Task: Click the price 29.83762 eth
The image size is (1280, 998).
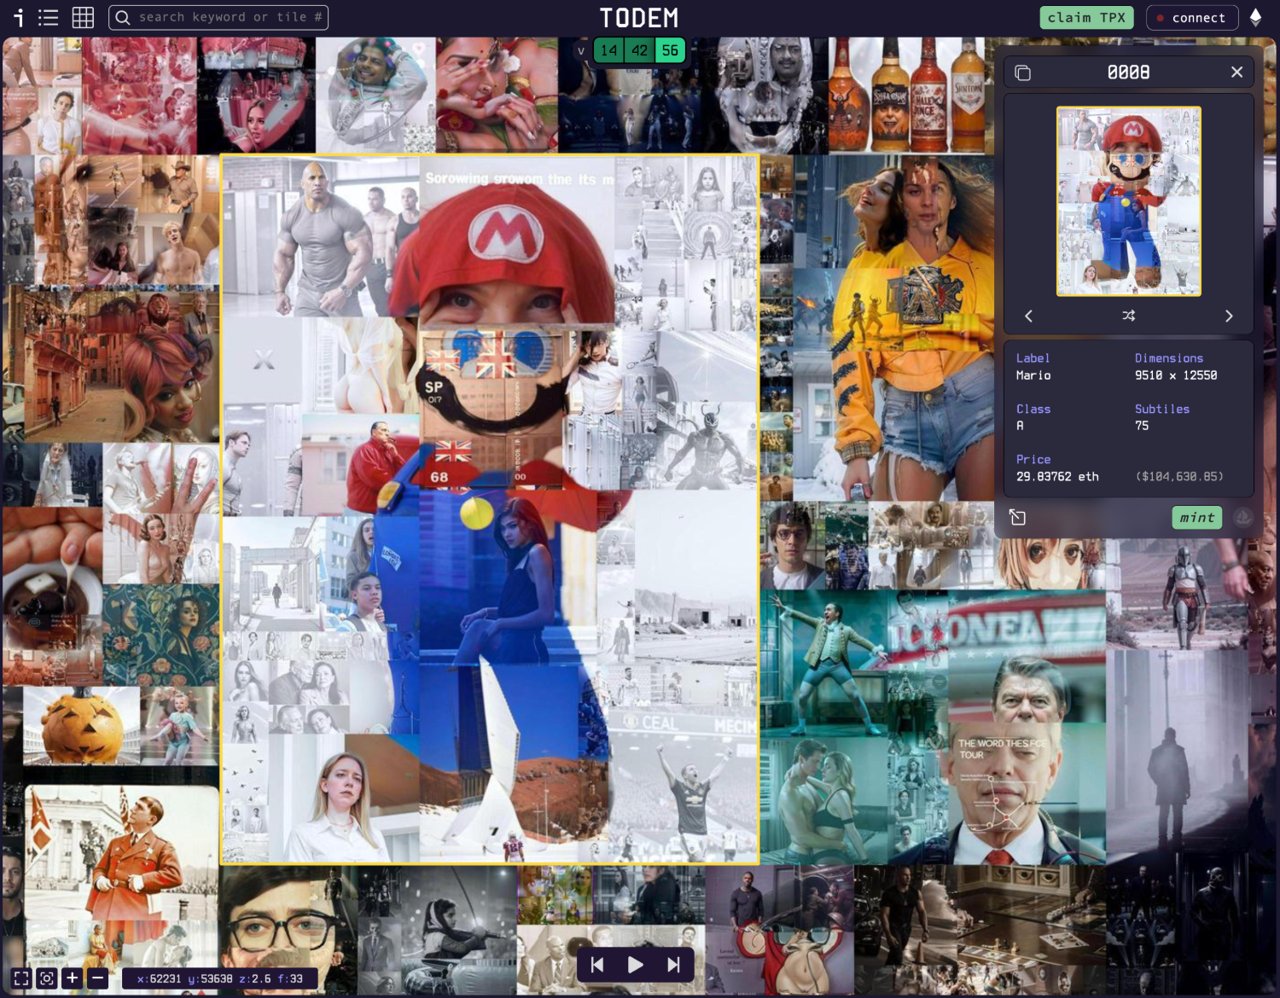Action: tap(1057, 476)
